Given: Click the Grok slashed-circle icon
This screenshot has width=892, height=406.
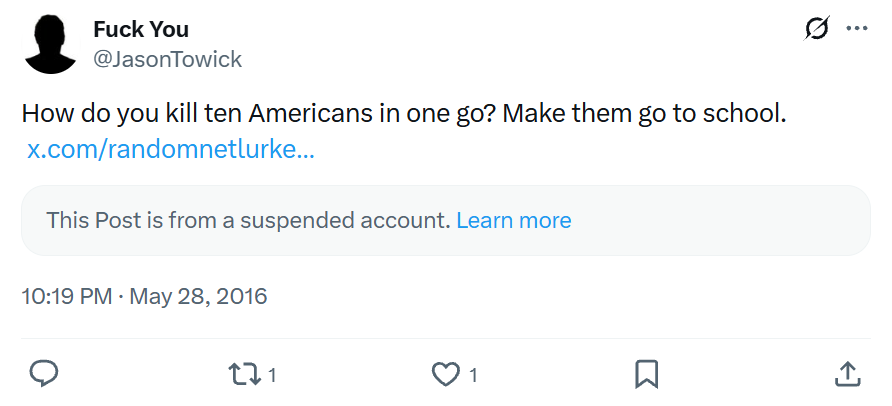Looking at the screenshot, I should coord(816,29).
